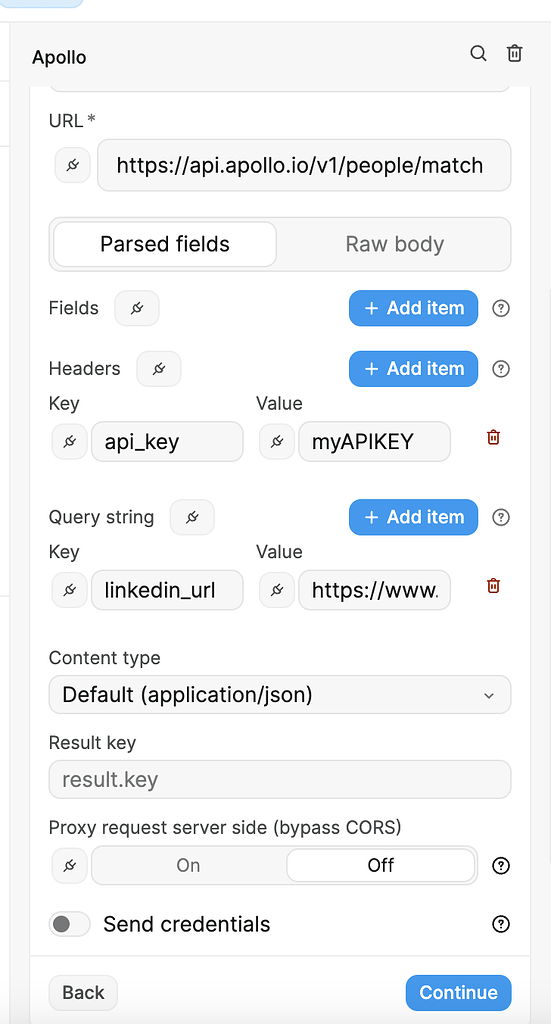
Task: Click the Continue button
Action: tap(458, 993)
